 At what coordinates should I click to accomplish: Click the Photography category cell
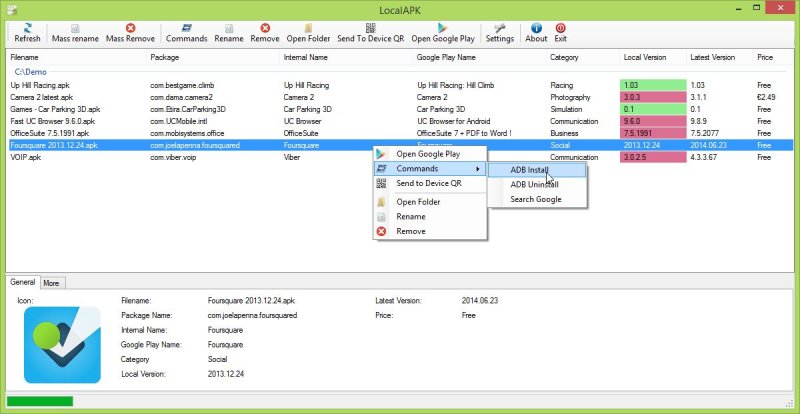click(x=570, y=97)
